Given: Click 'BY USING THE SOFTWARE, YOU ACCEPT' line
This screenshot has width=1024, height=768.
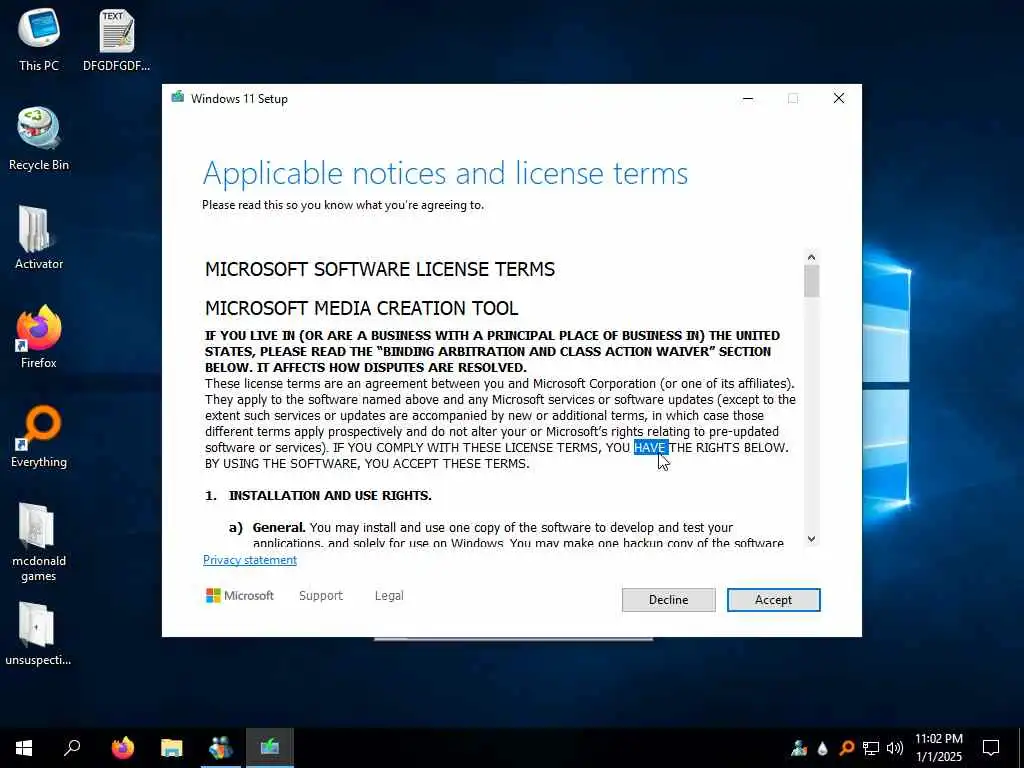Looking at the screenshot, I should click(367, 464).
